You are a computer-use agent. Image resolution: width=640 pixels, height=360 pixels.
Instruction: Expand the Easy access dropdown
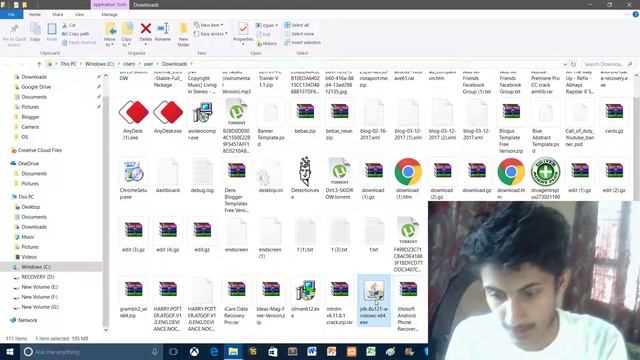click(x=210, y=34)
